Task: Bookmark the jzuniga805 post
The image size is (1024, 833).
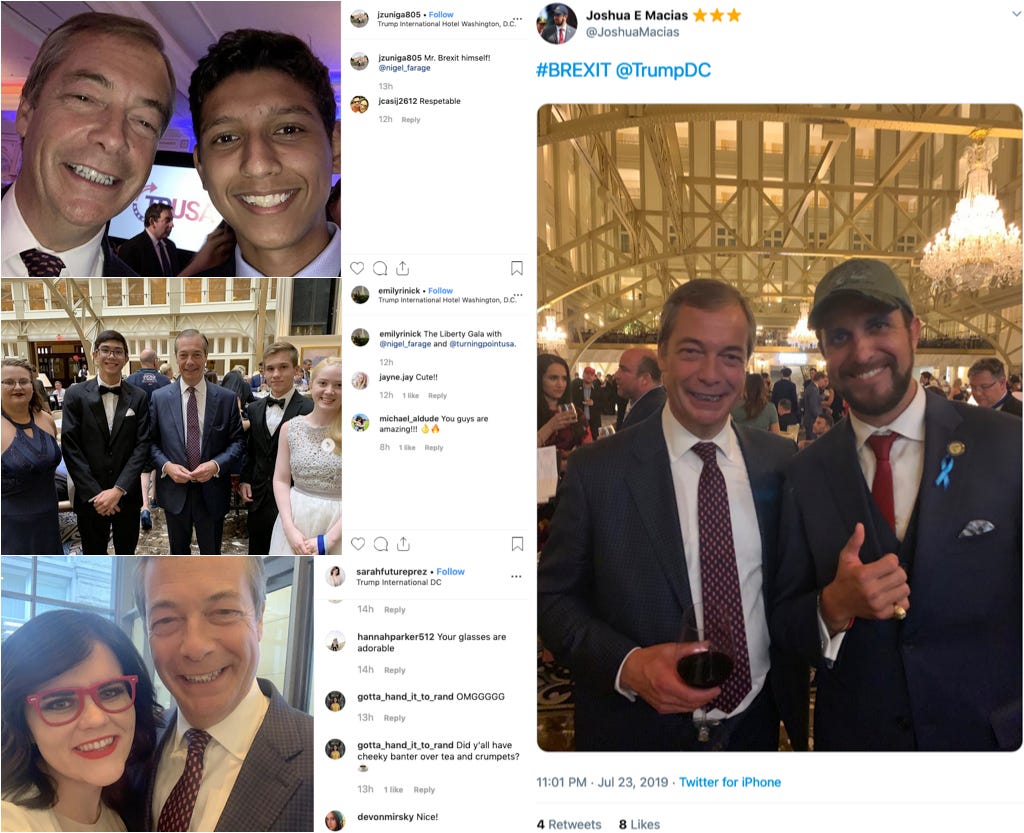Action: coord(517,268)
